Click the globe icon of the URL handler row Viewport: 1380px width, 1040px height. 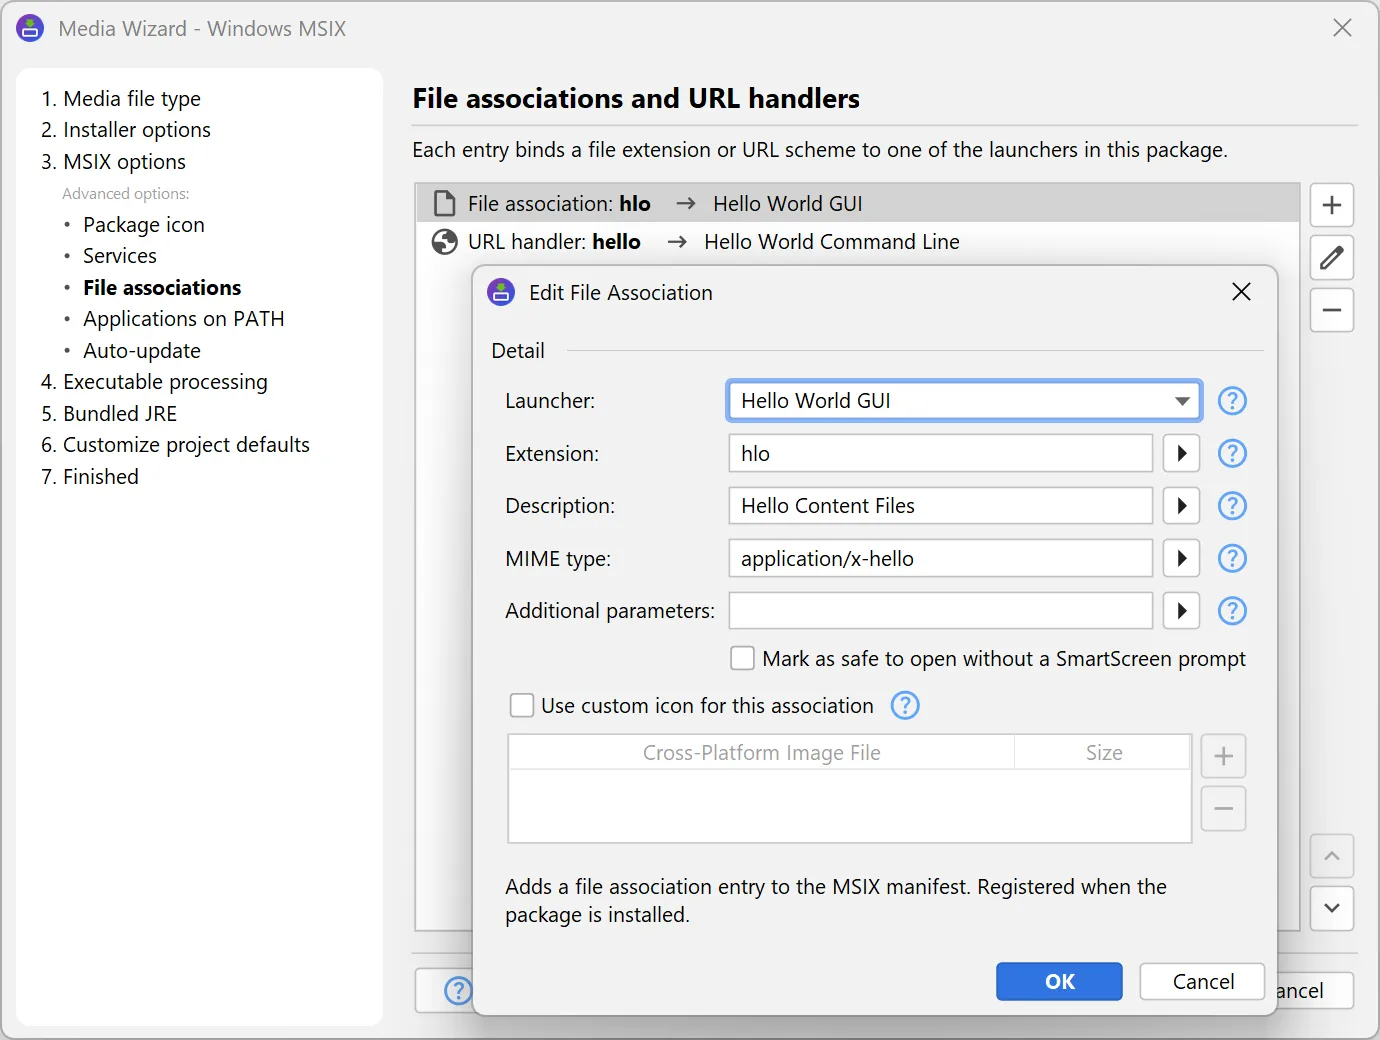click(x=444, y=242)
